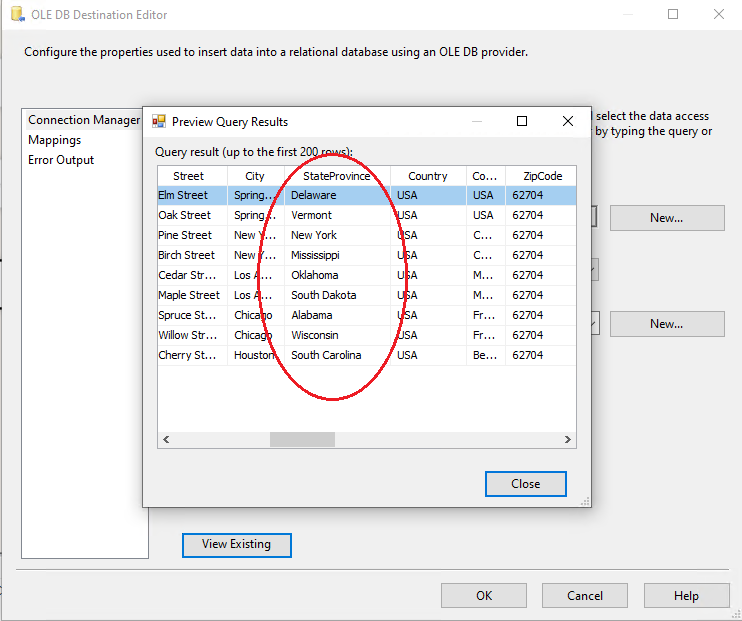Open Help for the destination editor
The image size is (742, 621).
click(686, 596)
